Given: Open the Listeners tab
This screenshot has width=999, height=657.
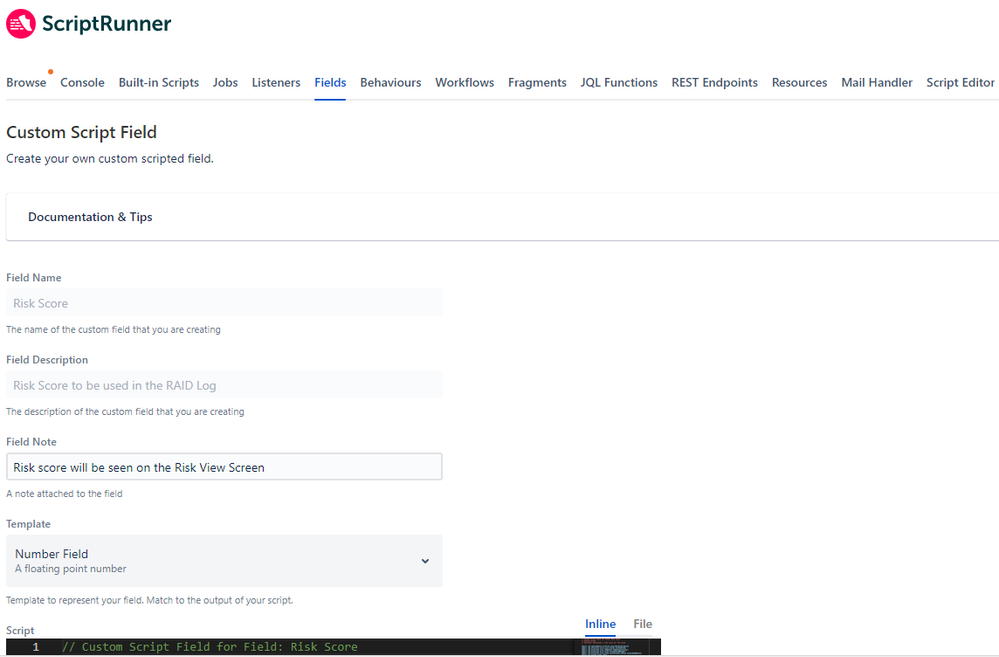Looking at the screenshot, I should tap(276, 82).
